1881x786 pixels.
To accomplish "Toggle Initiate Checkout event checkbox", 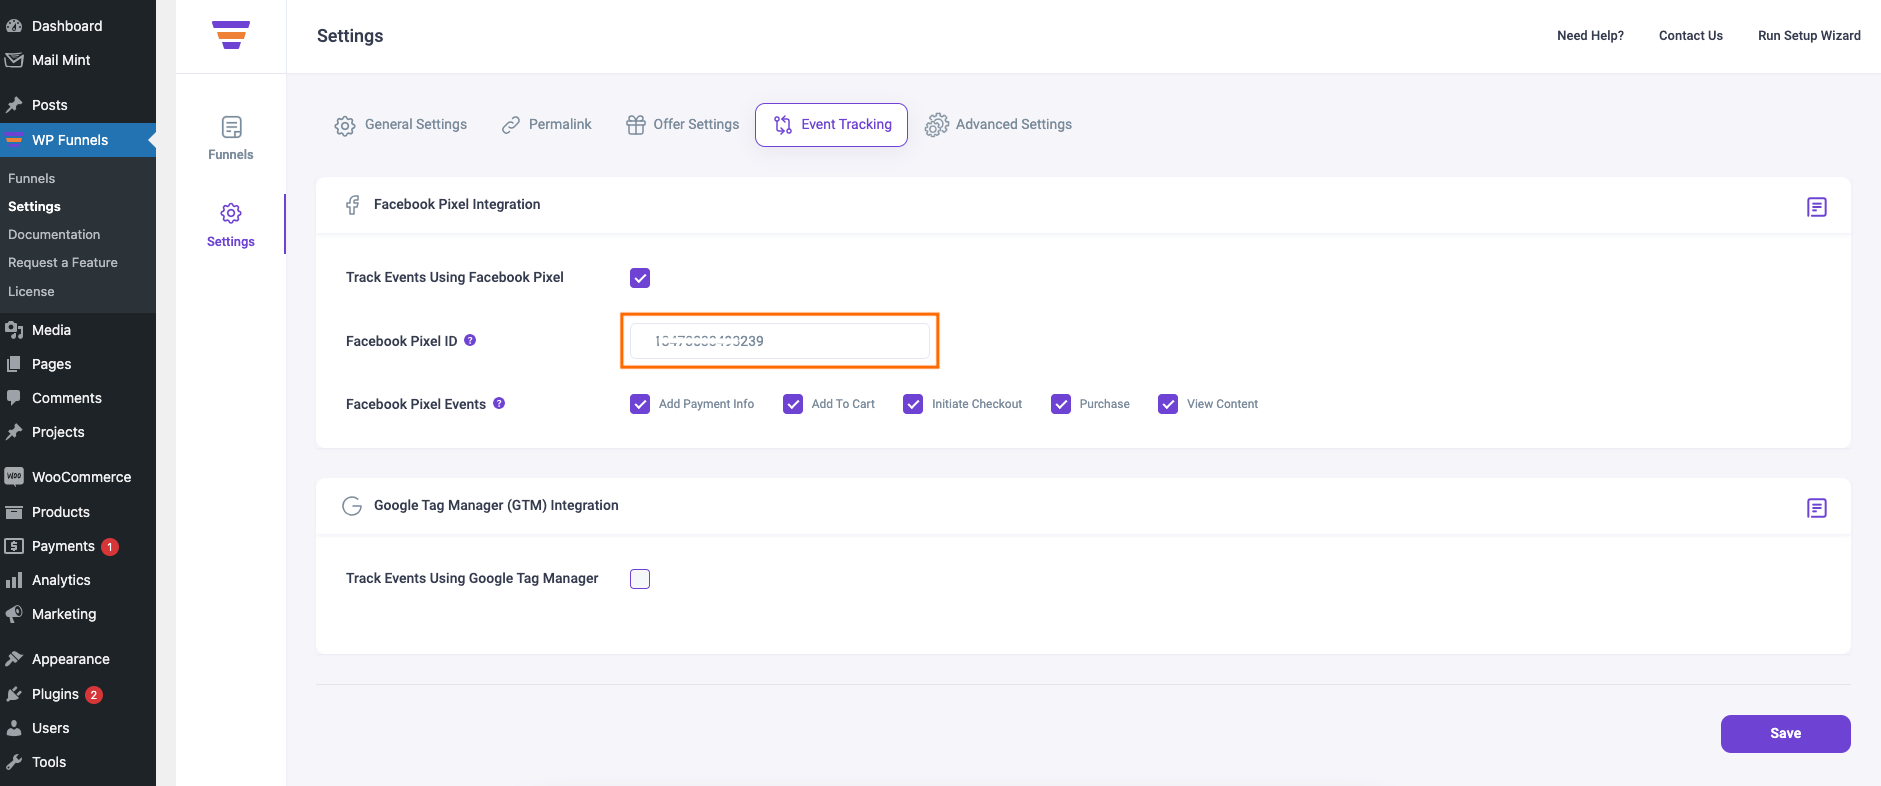I will click(913, 404).
